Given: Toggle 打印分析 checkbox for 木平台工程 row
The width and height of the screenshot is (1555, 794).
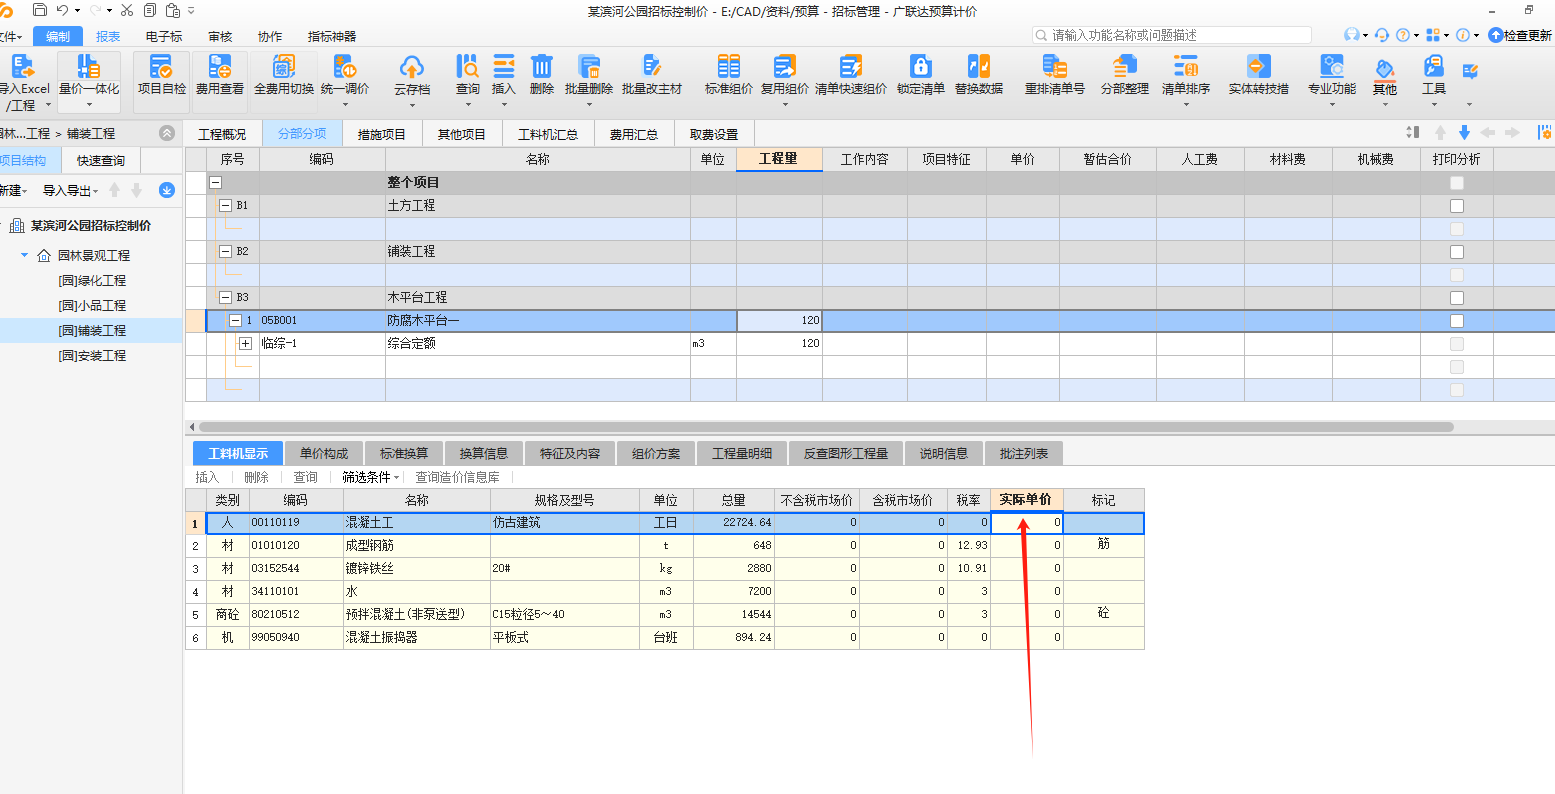Looking at the screenshot, I should click(x=1457, y=298).
